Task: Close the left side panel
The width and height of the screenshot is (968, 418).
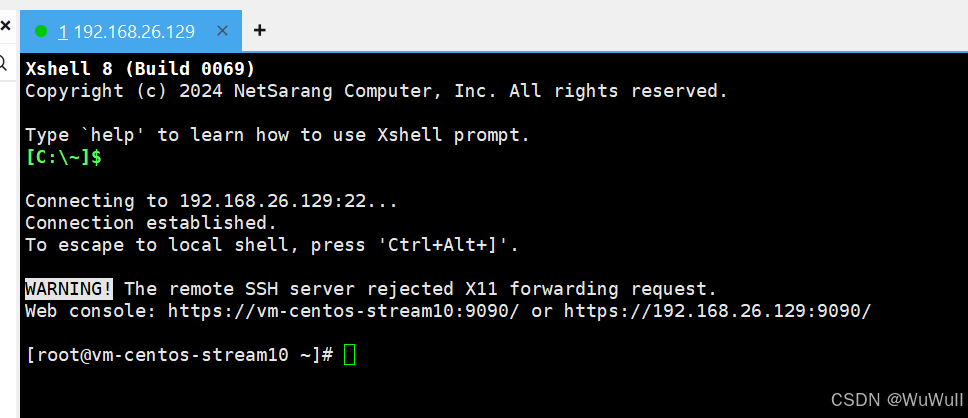Action: (x=5, y=25)
